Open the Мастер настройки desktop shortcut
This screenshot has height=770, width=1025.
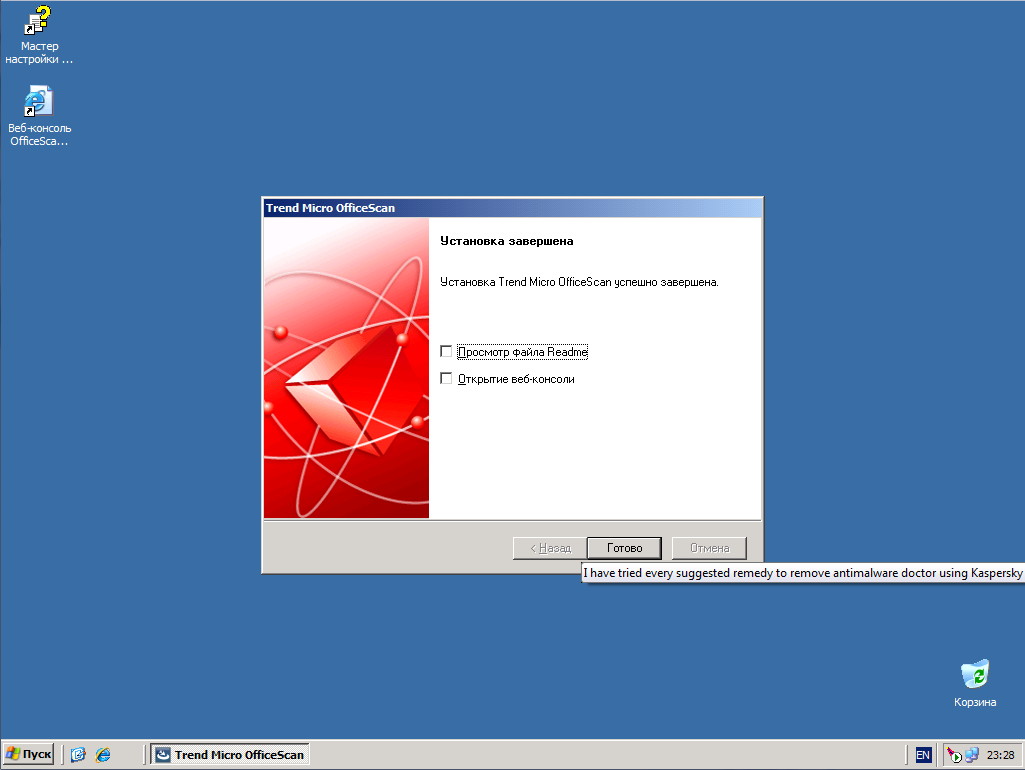[x=39, y=35]
